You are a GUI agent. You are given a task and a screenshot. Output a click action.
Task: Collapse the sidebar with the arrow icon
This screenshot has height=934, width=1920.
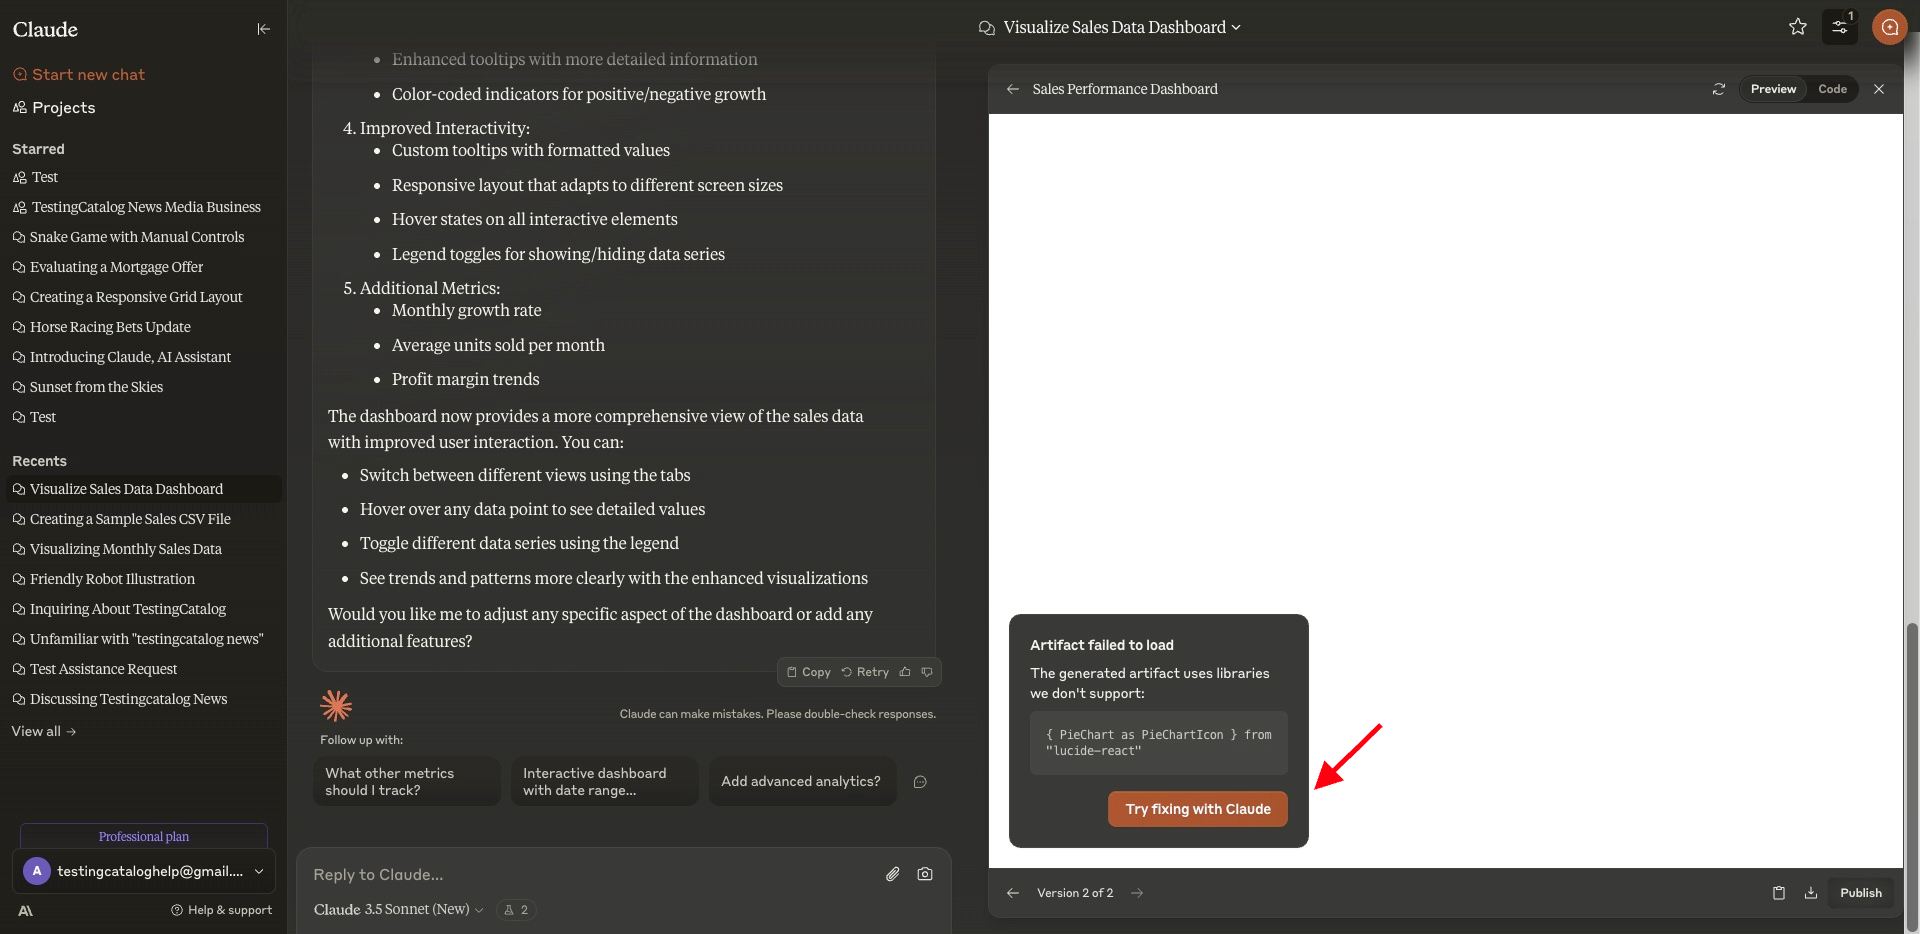pos(263,29)
